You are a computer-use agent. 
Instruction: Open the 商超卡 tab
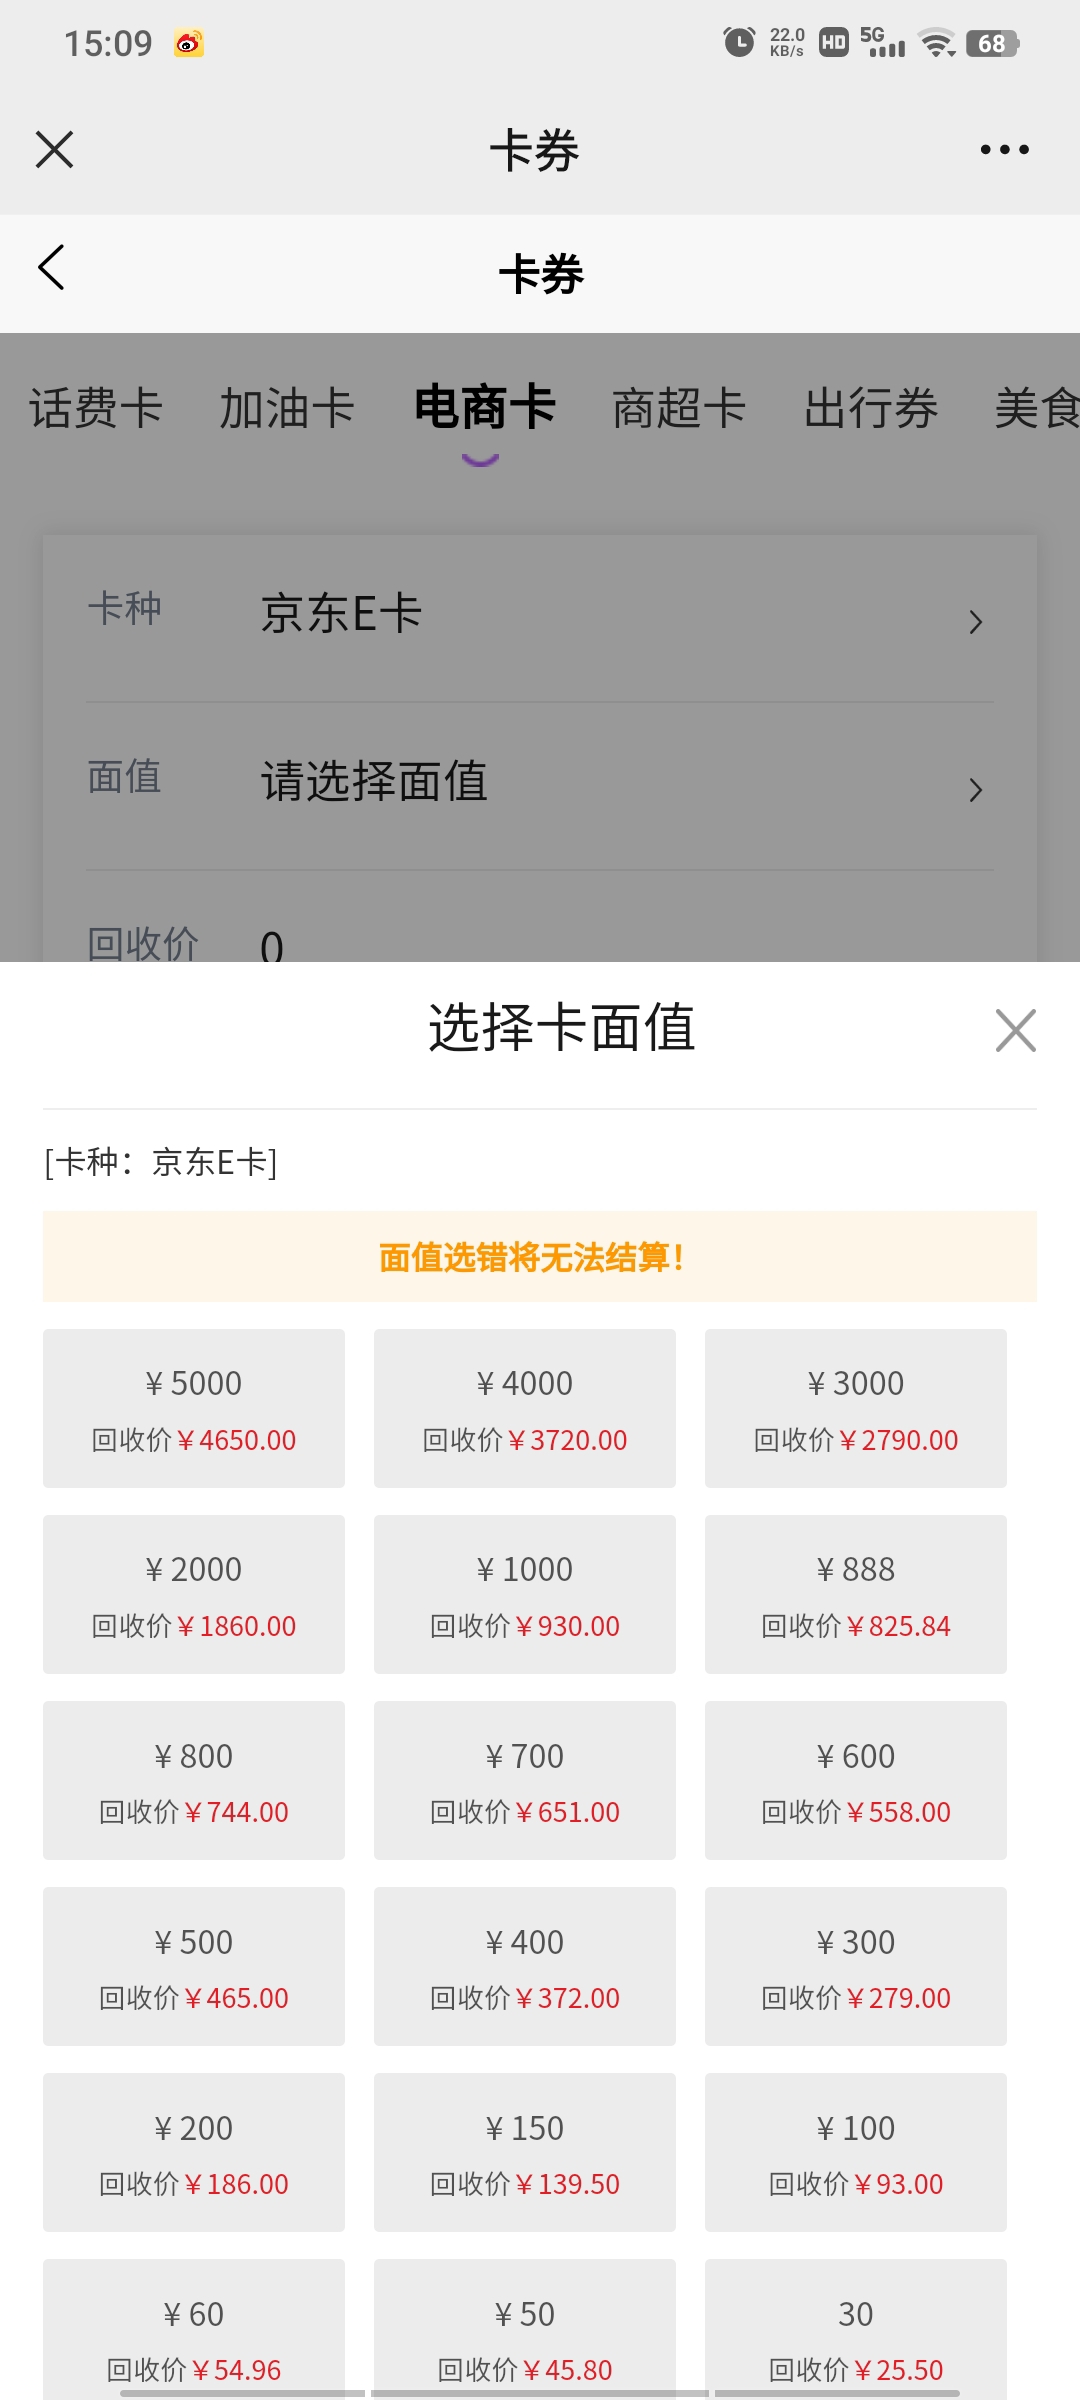point(679,408)
